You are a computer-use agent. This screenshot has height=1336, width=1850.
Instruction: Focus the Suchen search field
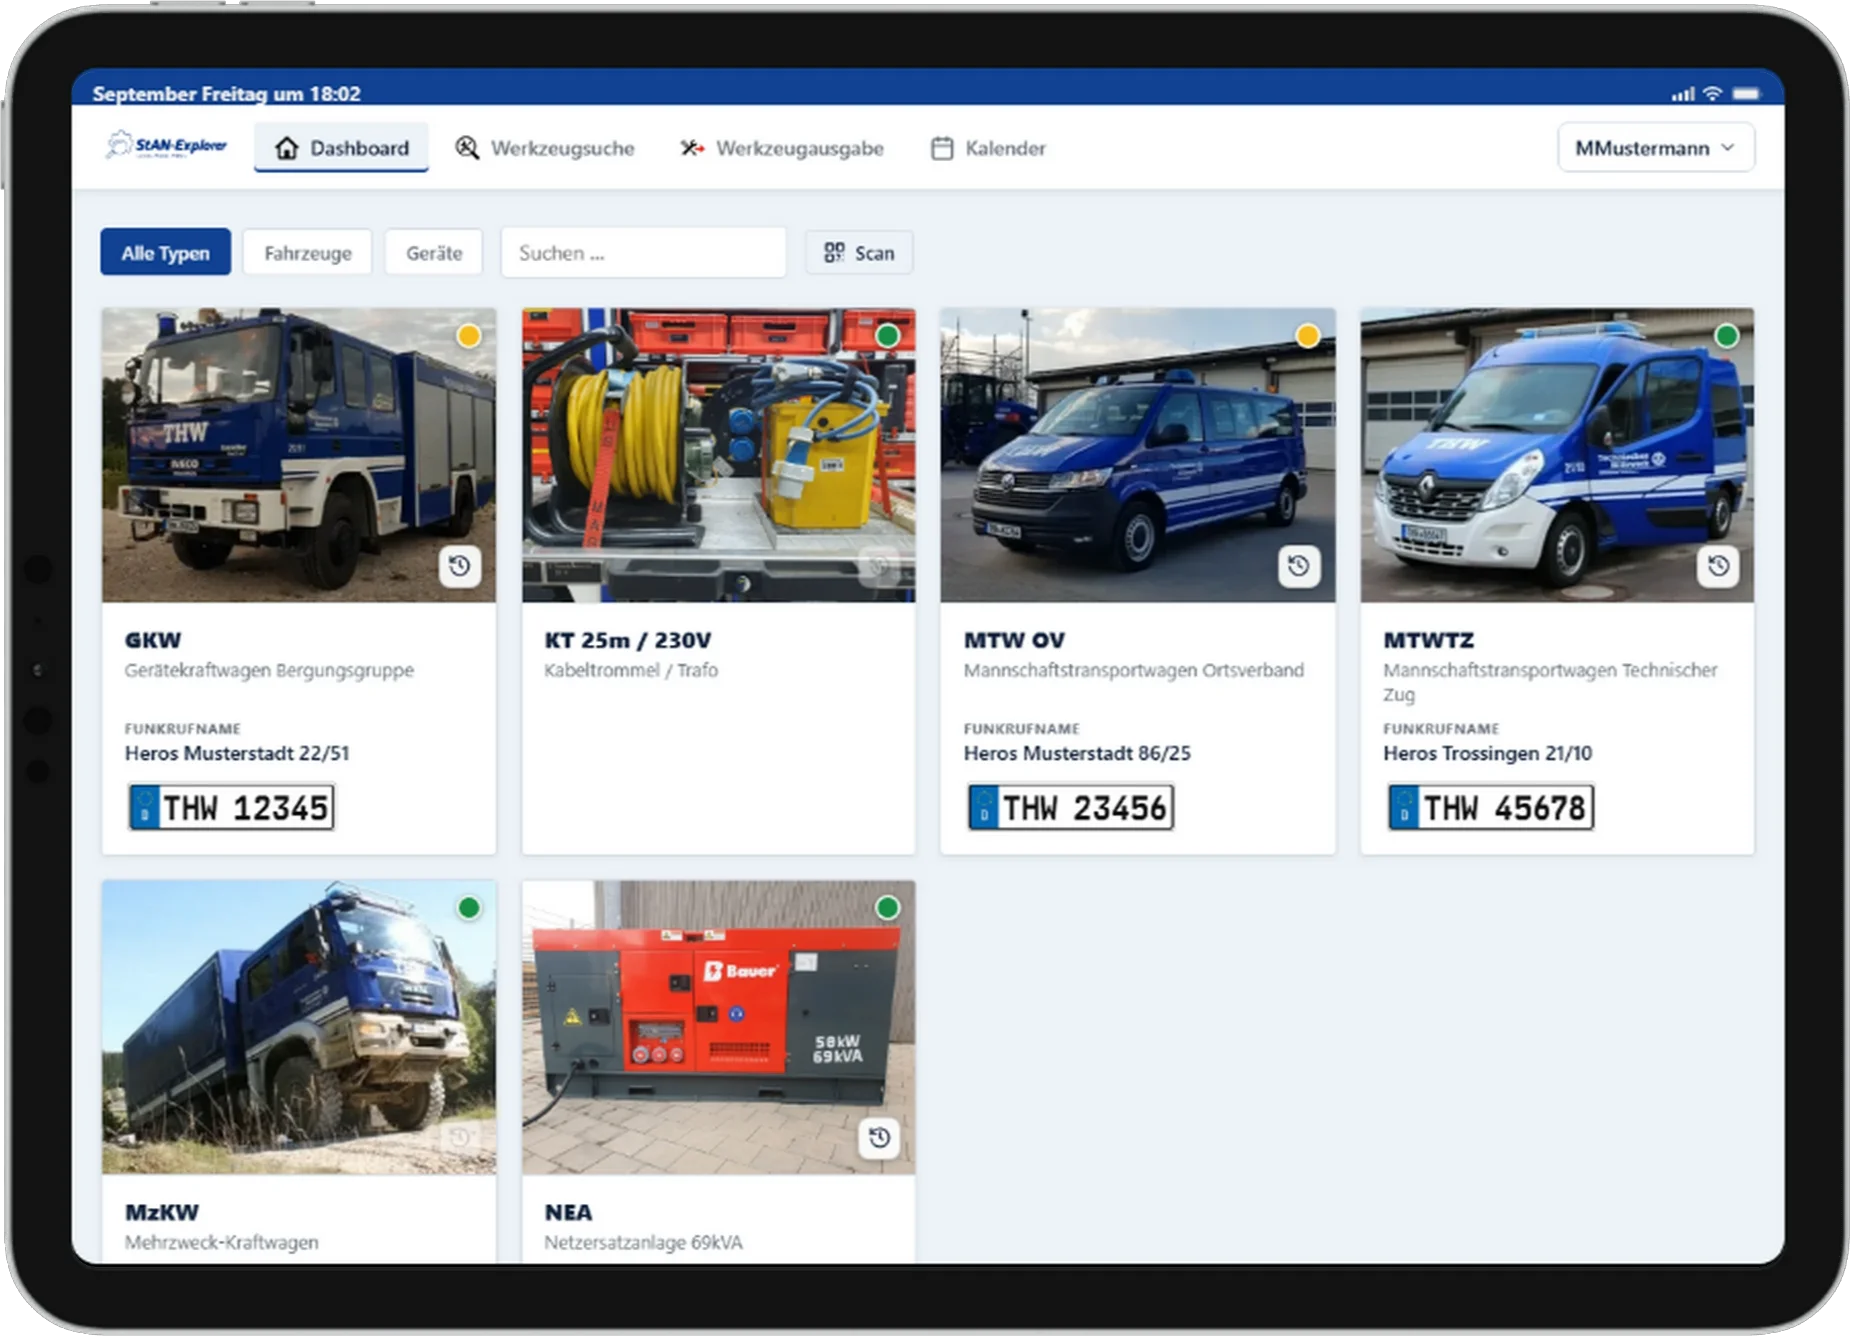click(643, 253)
